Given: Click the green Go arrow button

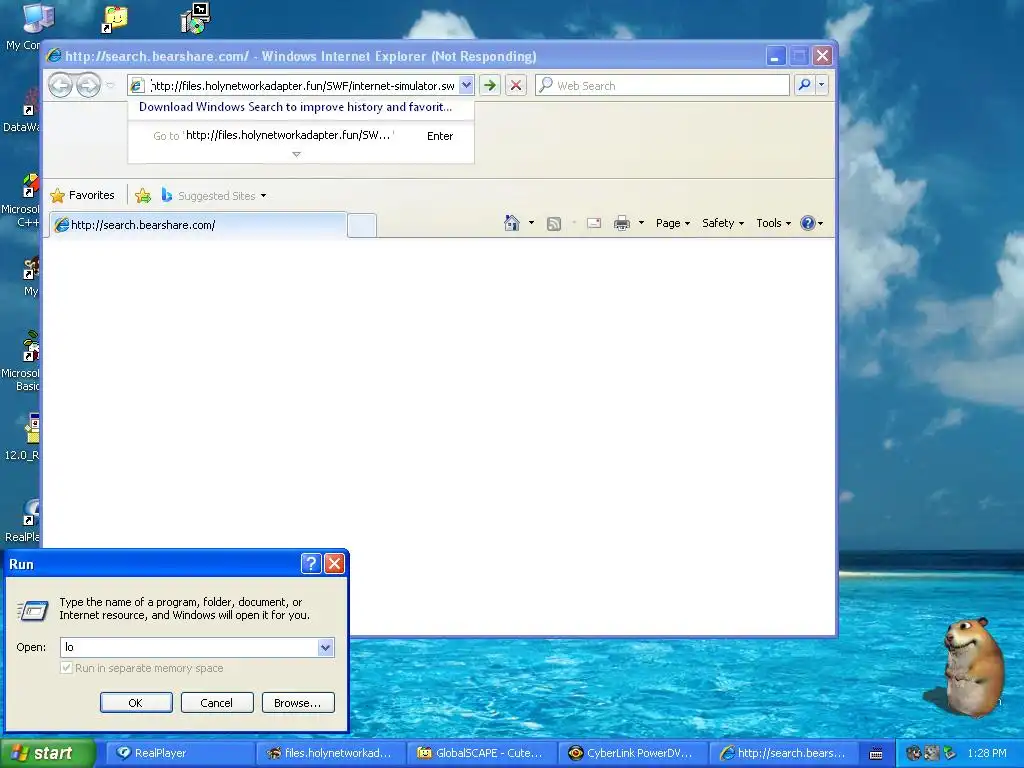Looking at the screenshot, I should pyautogui.click(x=490, y=86).
